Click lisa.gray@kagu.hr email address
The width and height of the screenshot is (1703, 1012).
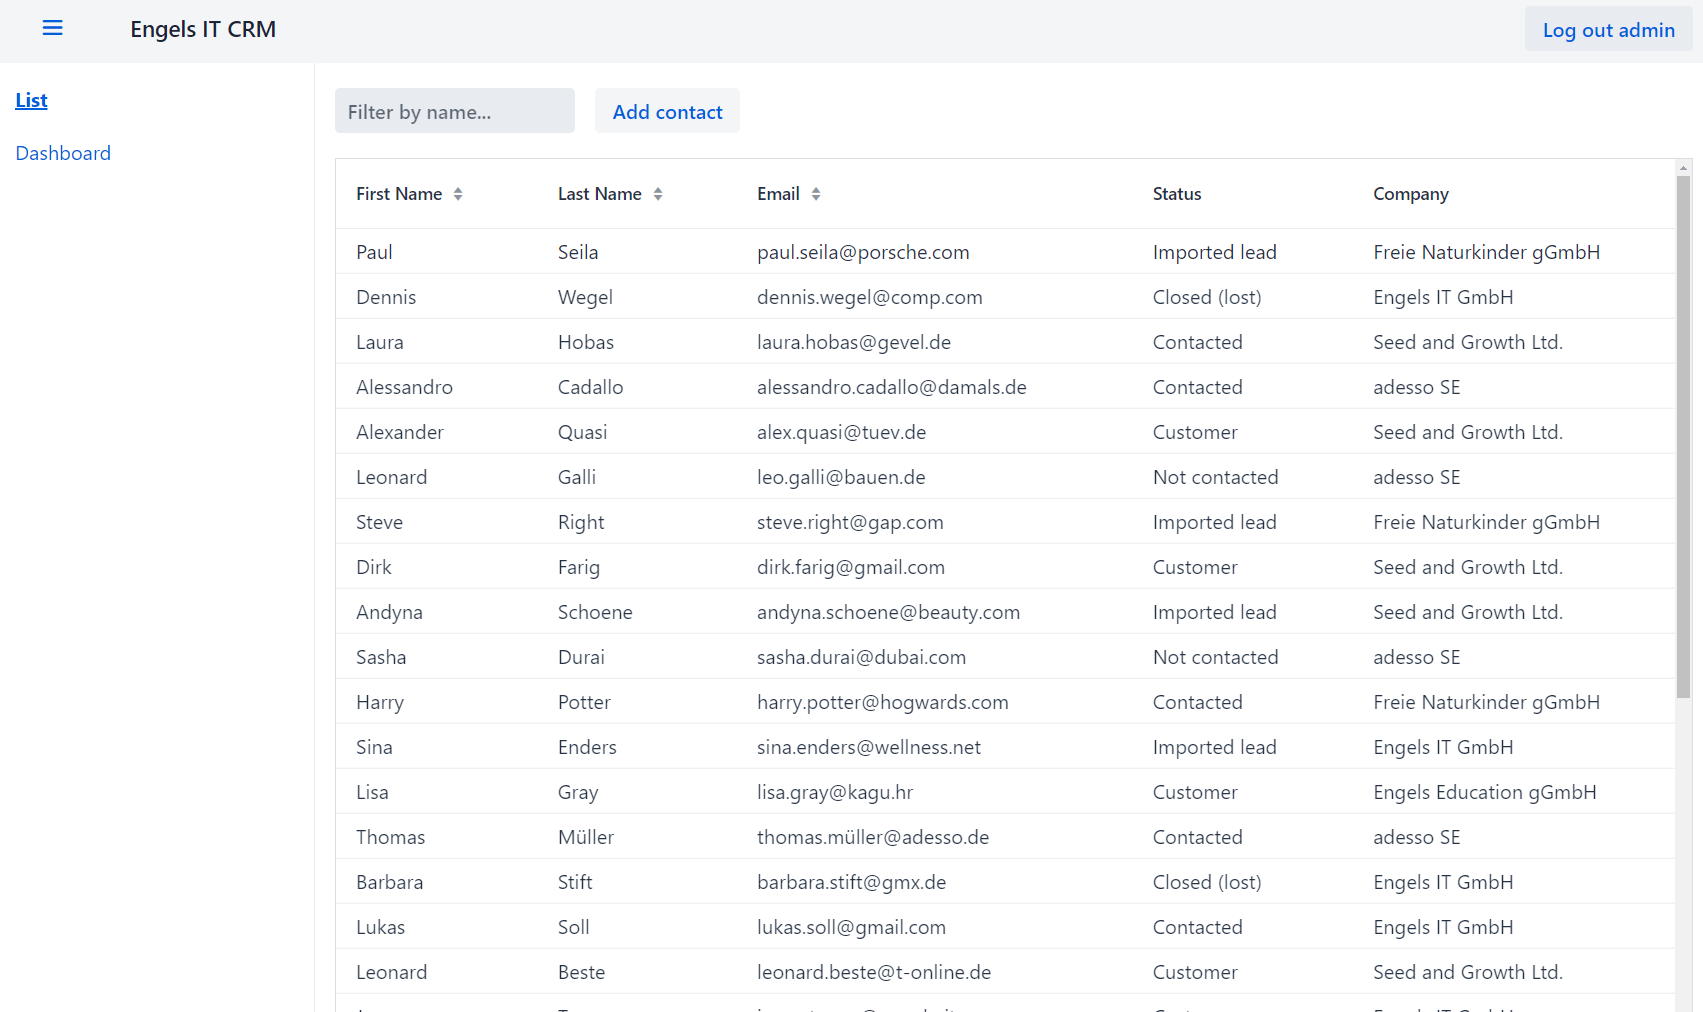coord(834,791)
